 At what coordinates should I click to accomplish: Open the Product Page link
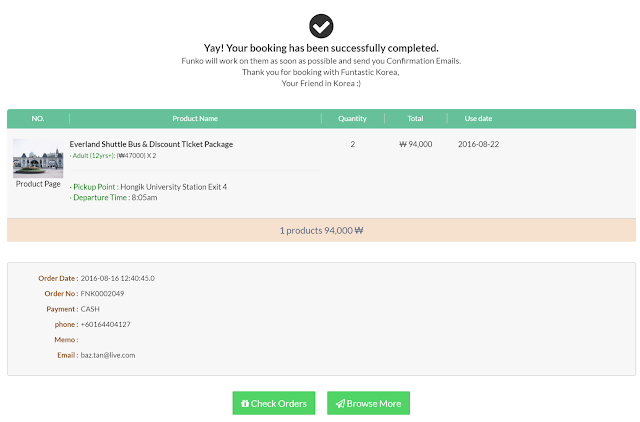tap(38, 184)
